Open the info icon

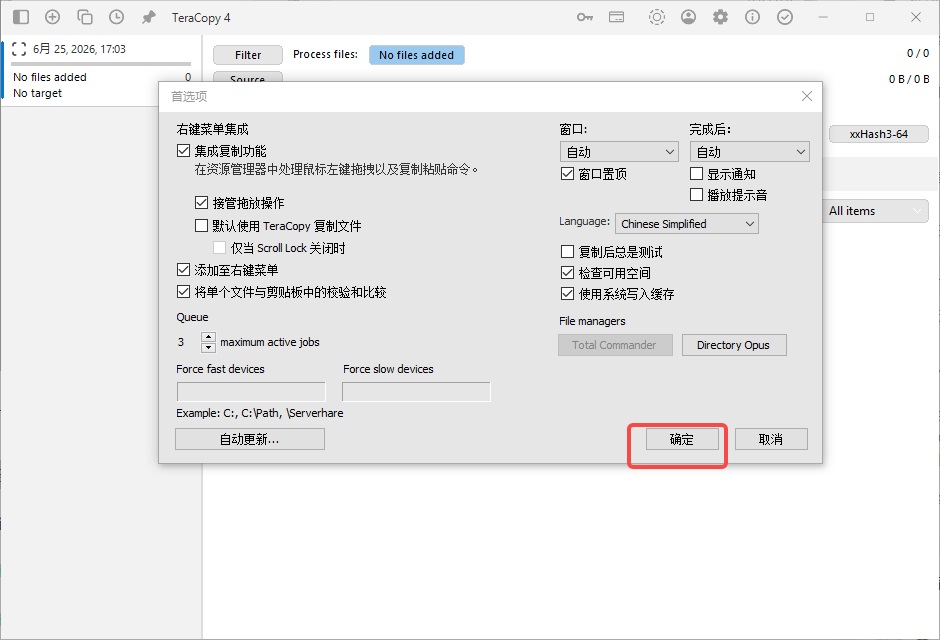tap(752, 17)
